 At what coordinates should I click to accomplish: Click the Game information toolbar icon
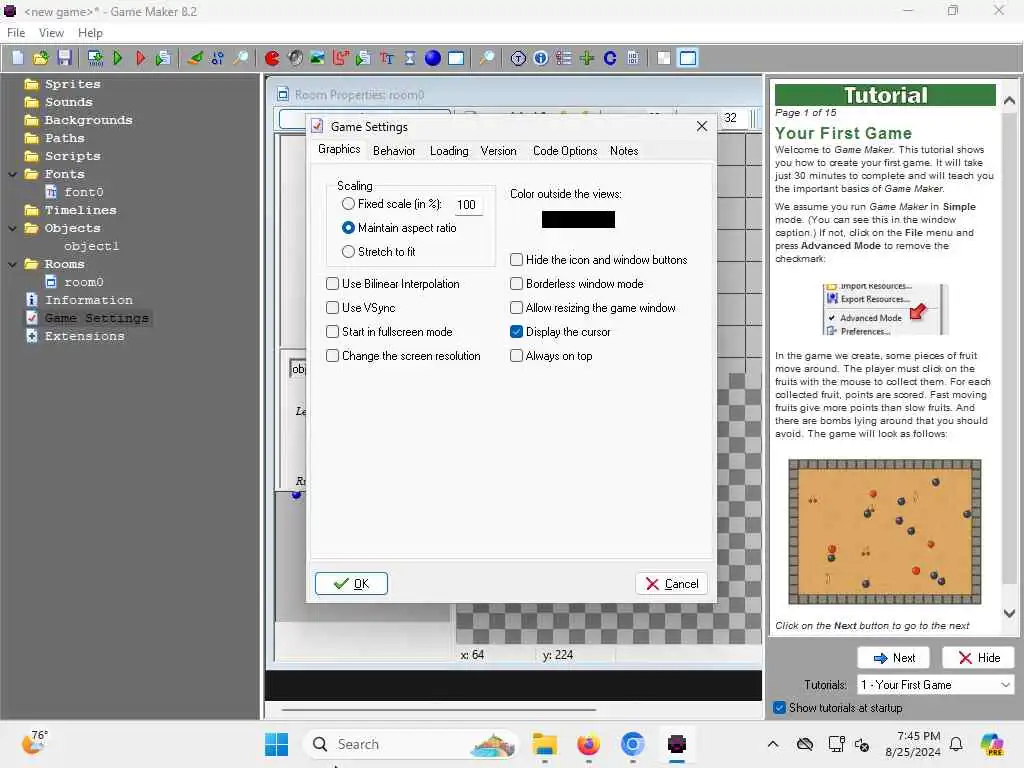(541, 58)
